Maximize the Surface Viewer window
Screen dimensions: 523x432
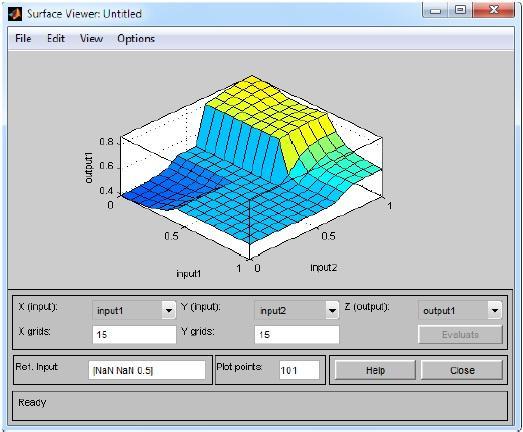460,10
